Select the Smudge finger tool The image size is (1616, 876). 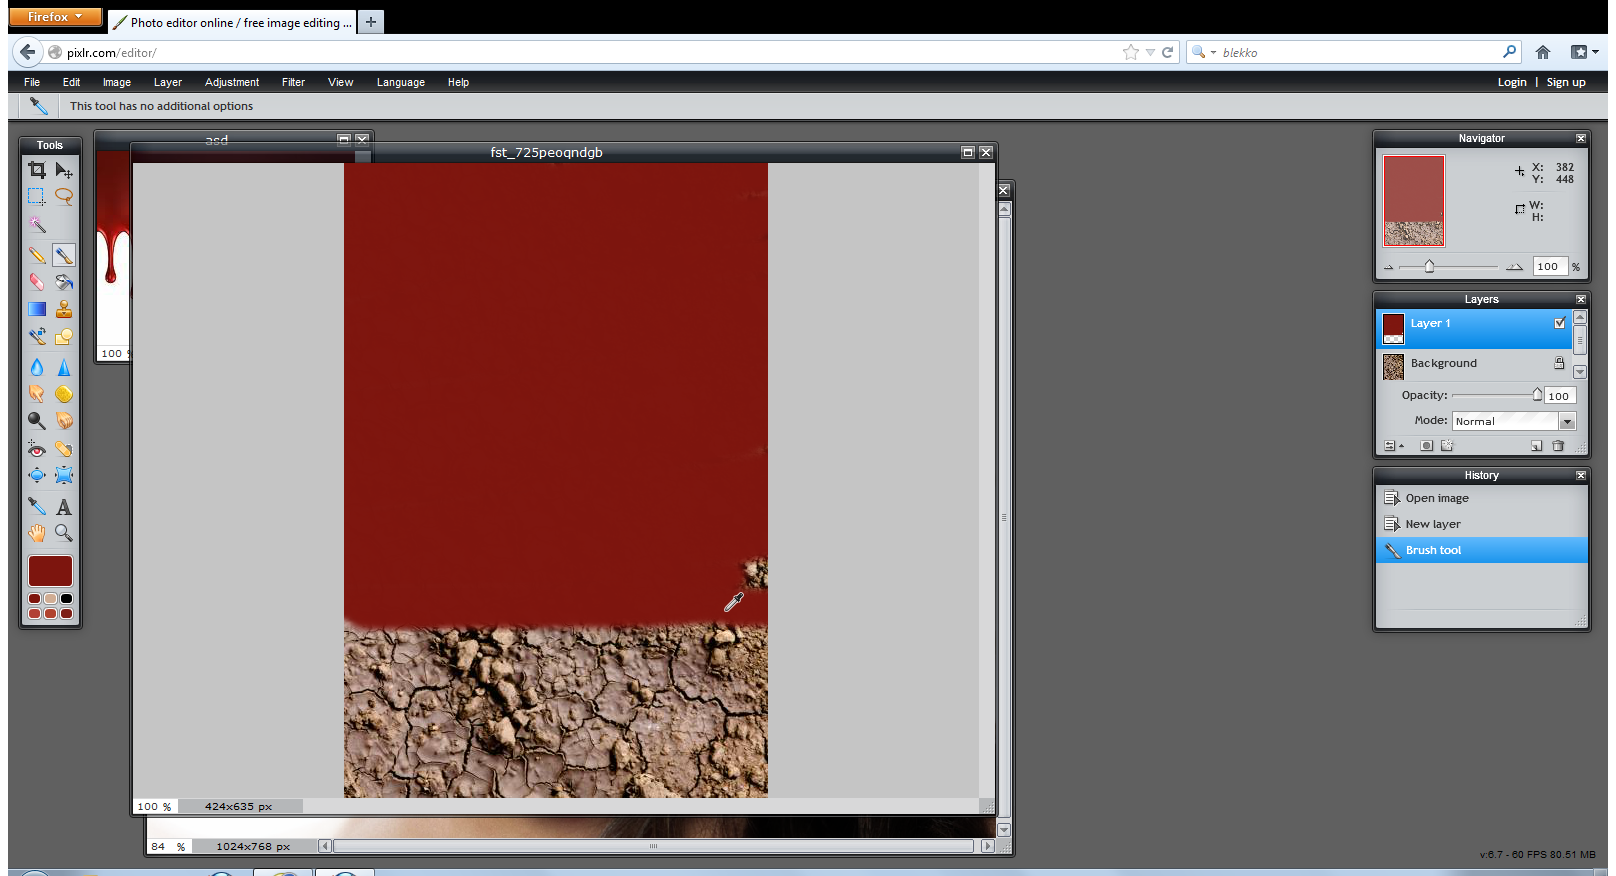click(x=37, y=394)
